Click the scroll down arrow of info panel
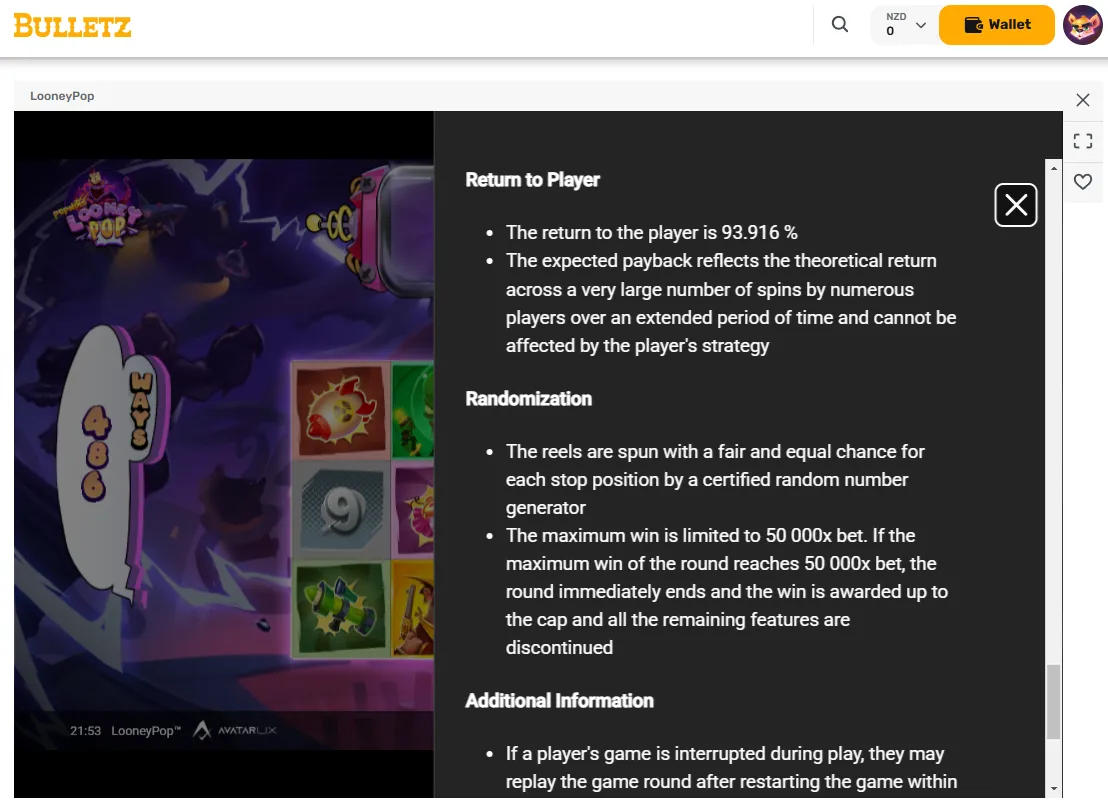This screenshot has width=1108, height=805. [x=1054, y=788]
